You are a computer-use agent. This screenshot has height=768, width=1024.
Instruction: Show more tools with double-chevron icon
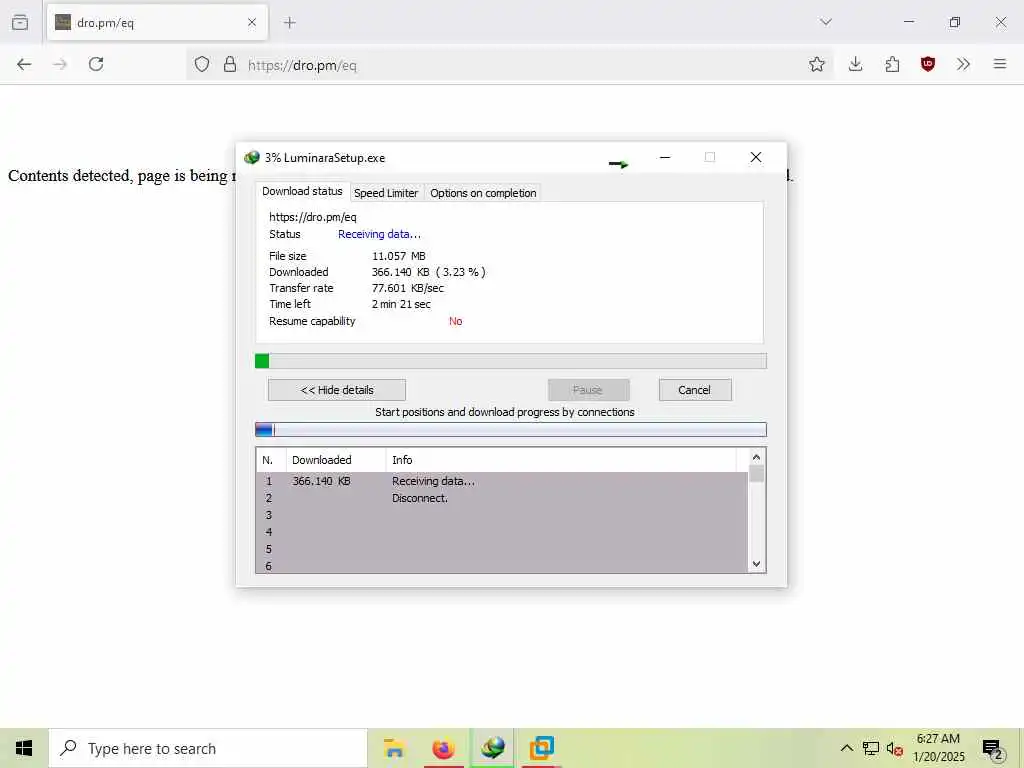[963, 64]
